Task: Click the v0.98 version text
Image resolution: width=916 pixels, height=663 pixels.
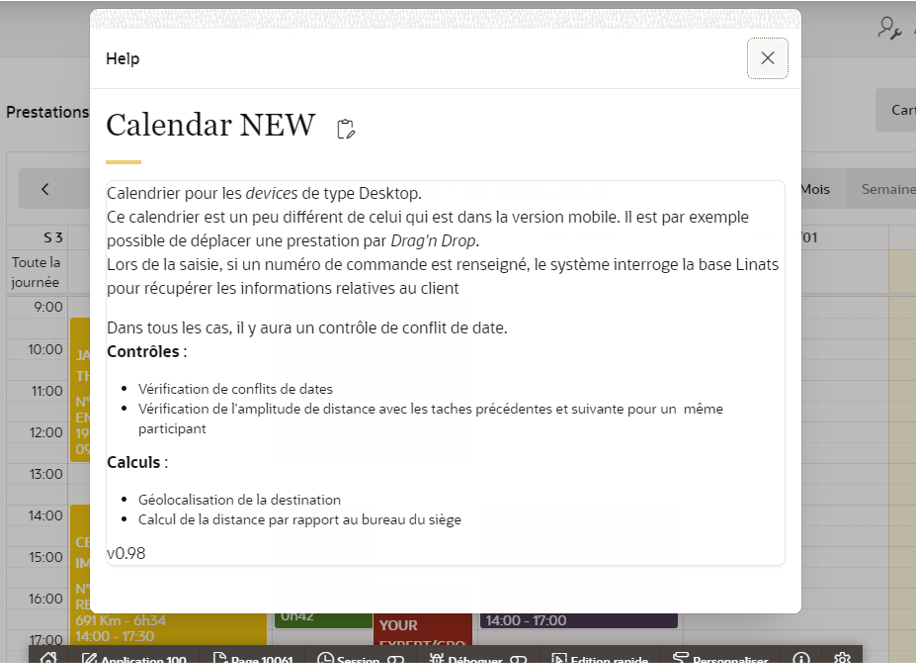Action: [126, 553]
